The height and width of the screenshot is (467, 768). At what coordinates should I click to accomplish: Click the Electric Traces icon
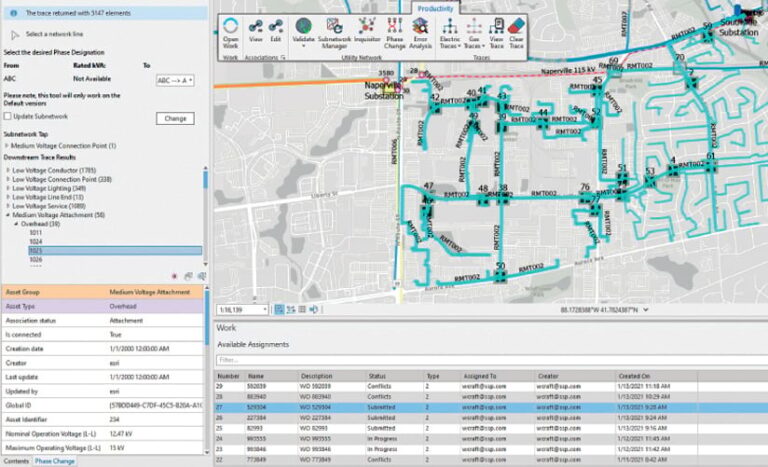(x=450, y=26)
